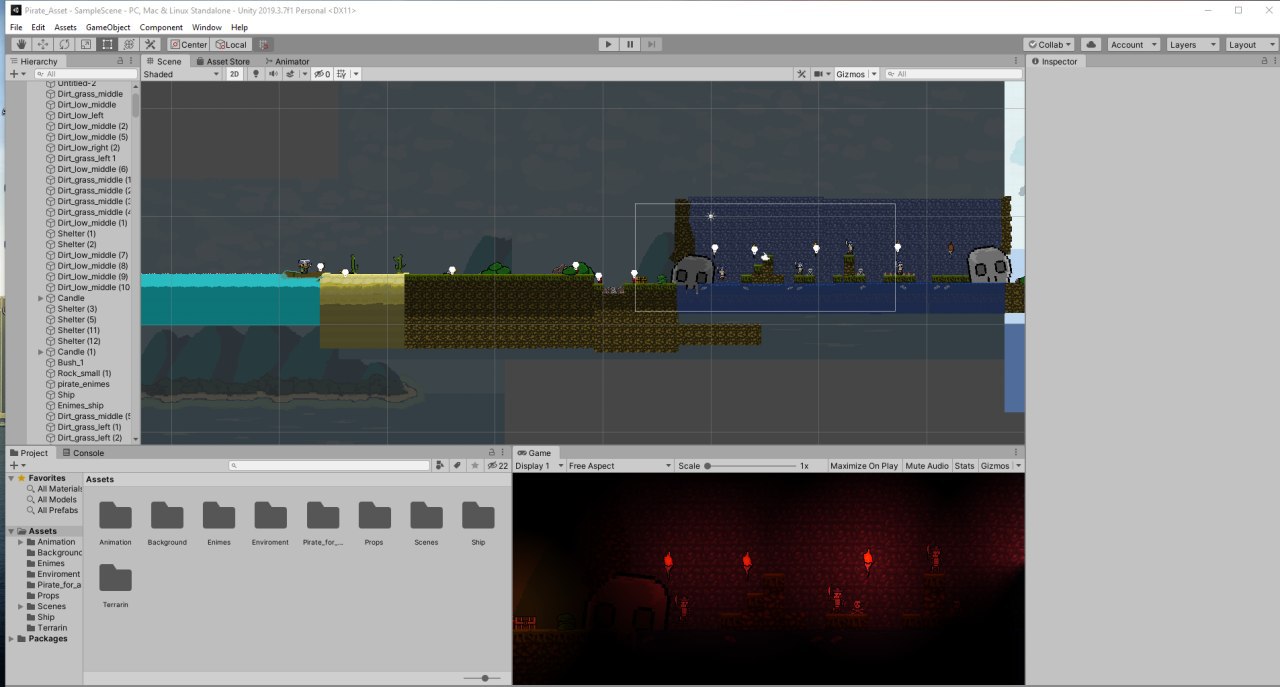Open the GameObject menu
Viewport: 1280px width, 687px height.
click(x=107, y=27)
